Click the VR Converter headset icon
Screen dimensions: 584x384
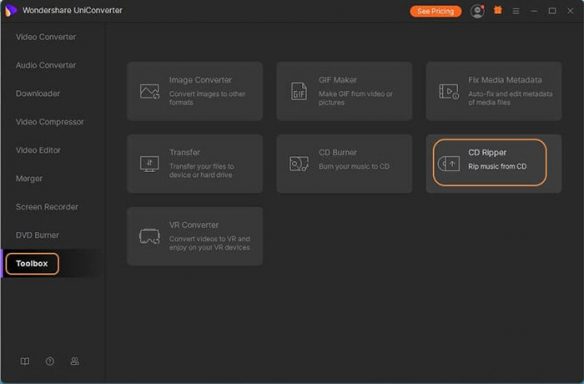click(x=149, y=237)
